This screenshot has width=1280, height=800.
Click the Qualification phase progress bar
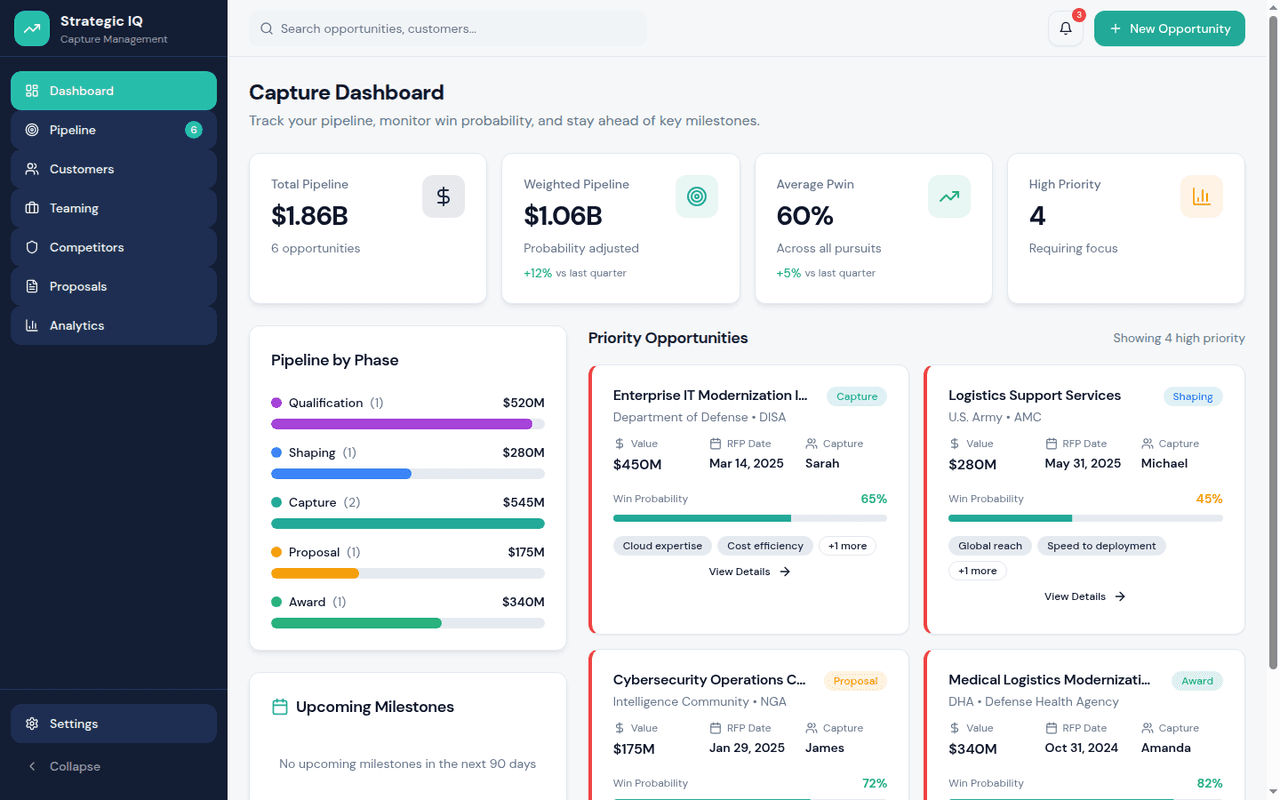pos(408,424)
